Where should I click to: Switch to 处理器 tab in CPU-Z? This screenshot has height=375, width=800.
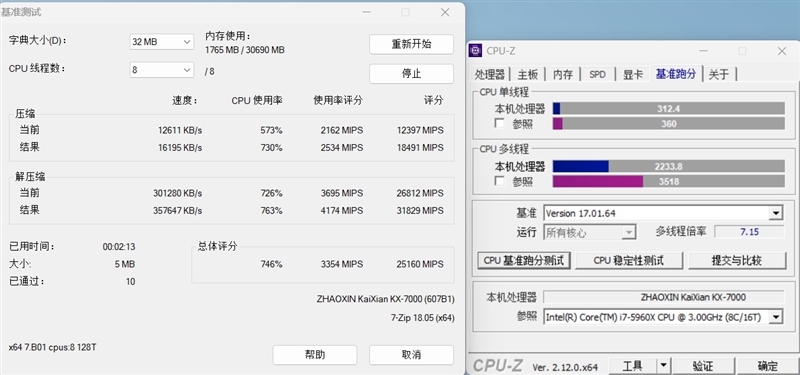click(490, 74)
